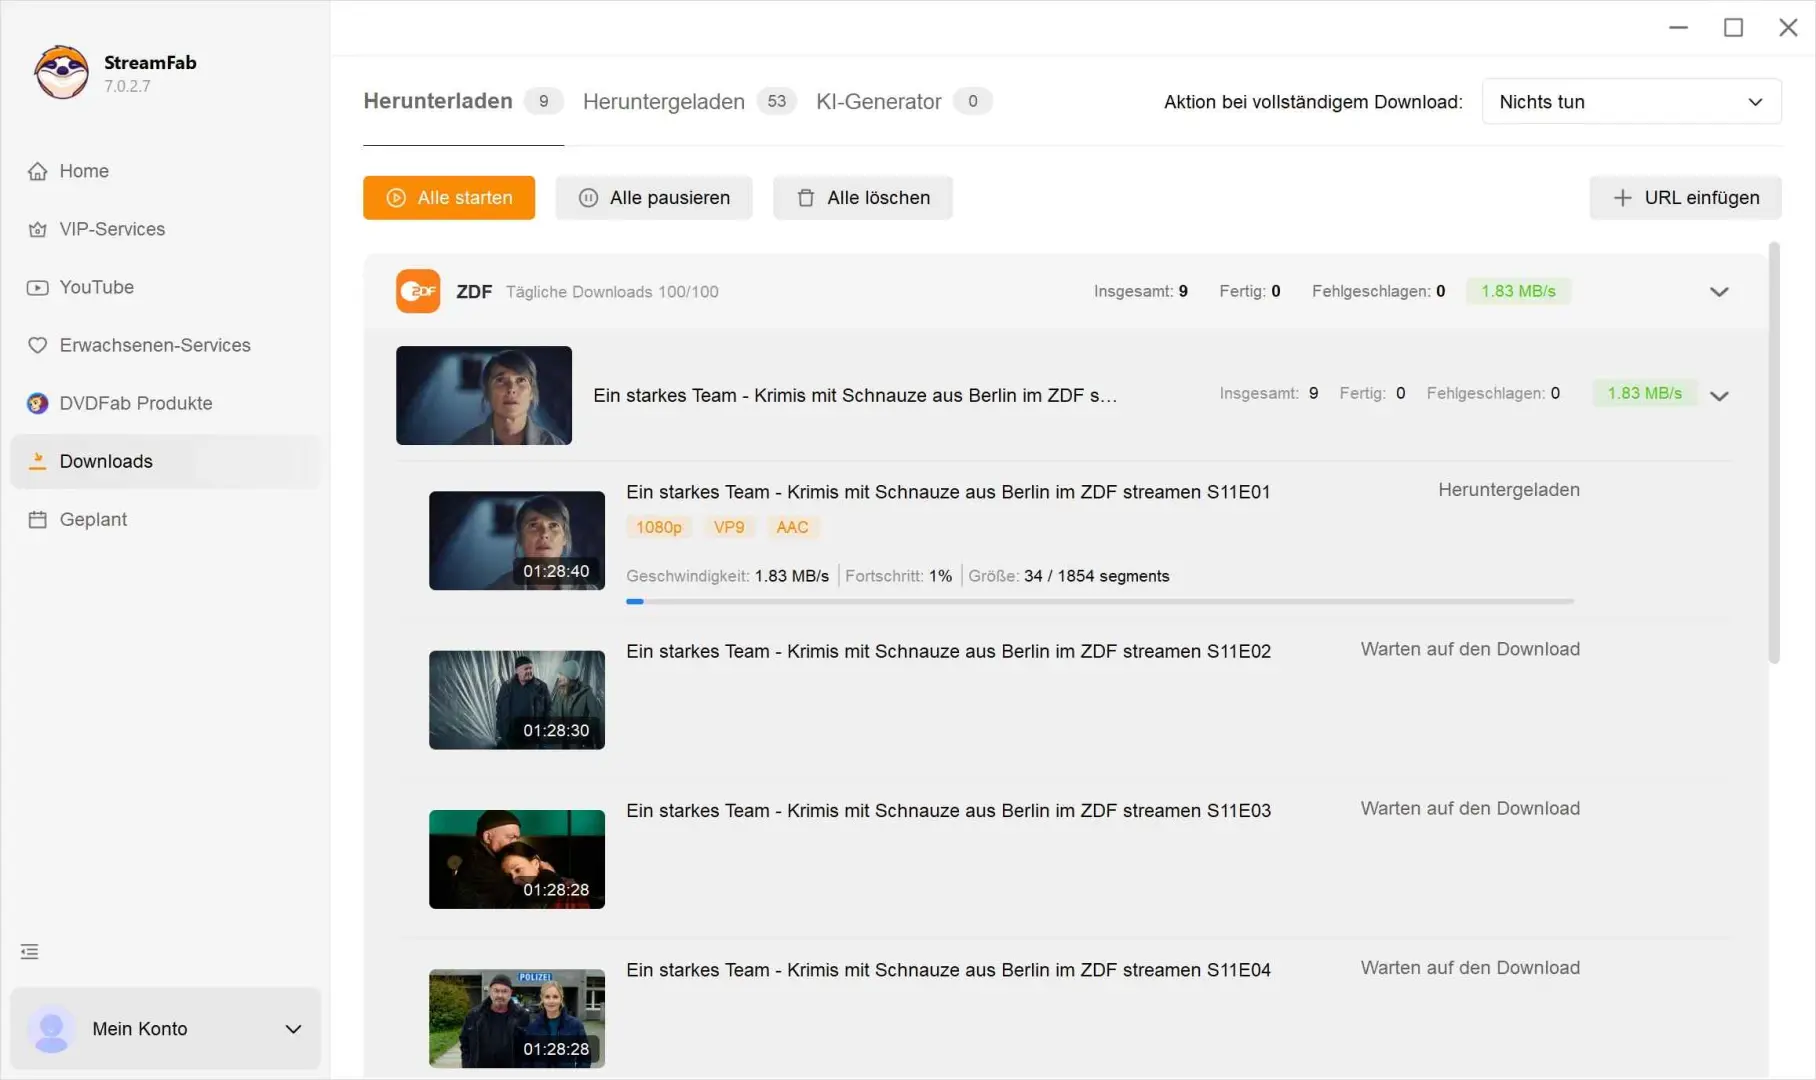Image resolution: width=1816 pixels, height=1080 pixels.
Task: Click the 1080p resolution tag
Action: tap(659, 527)
